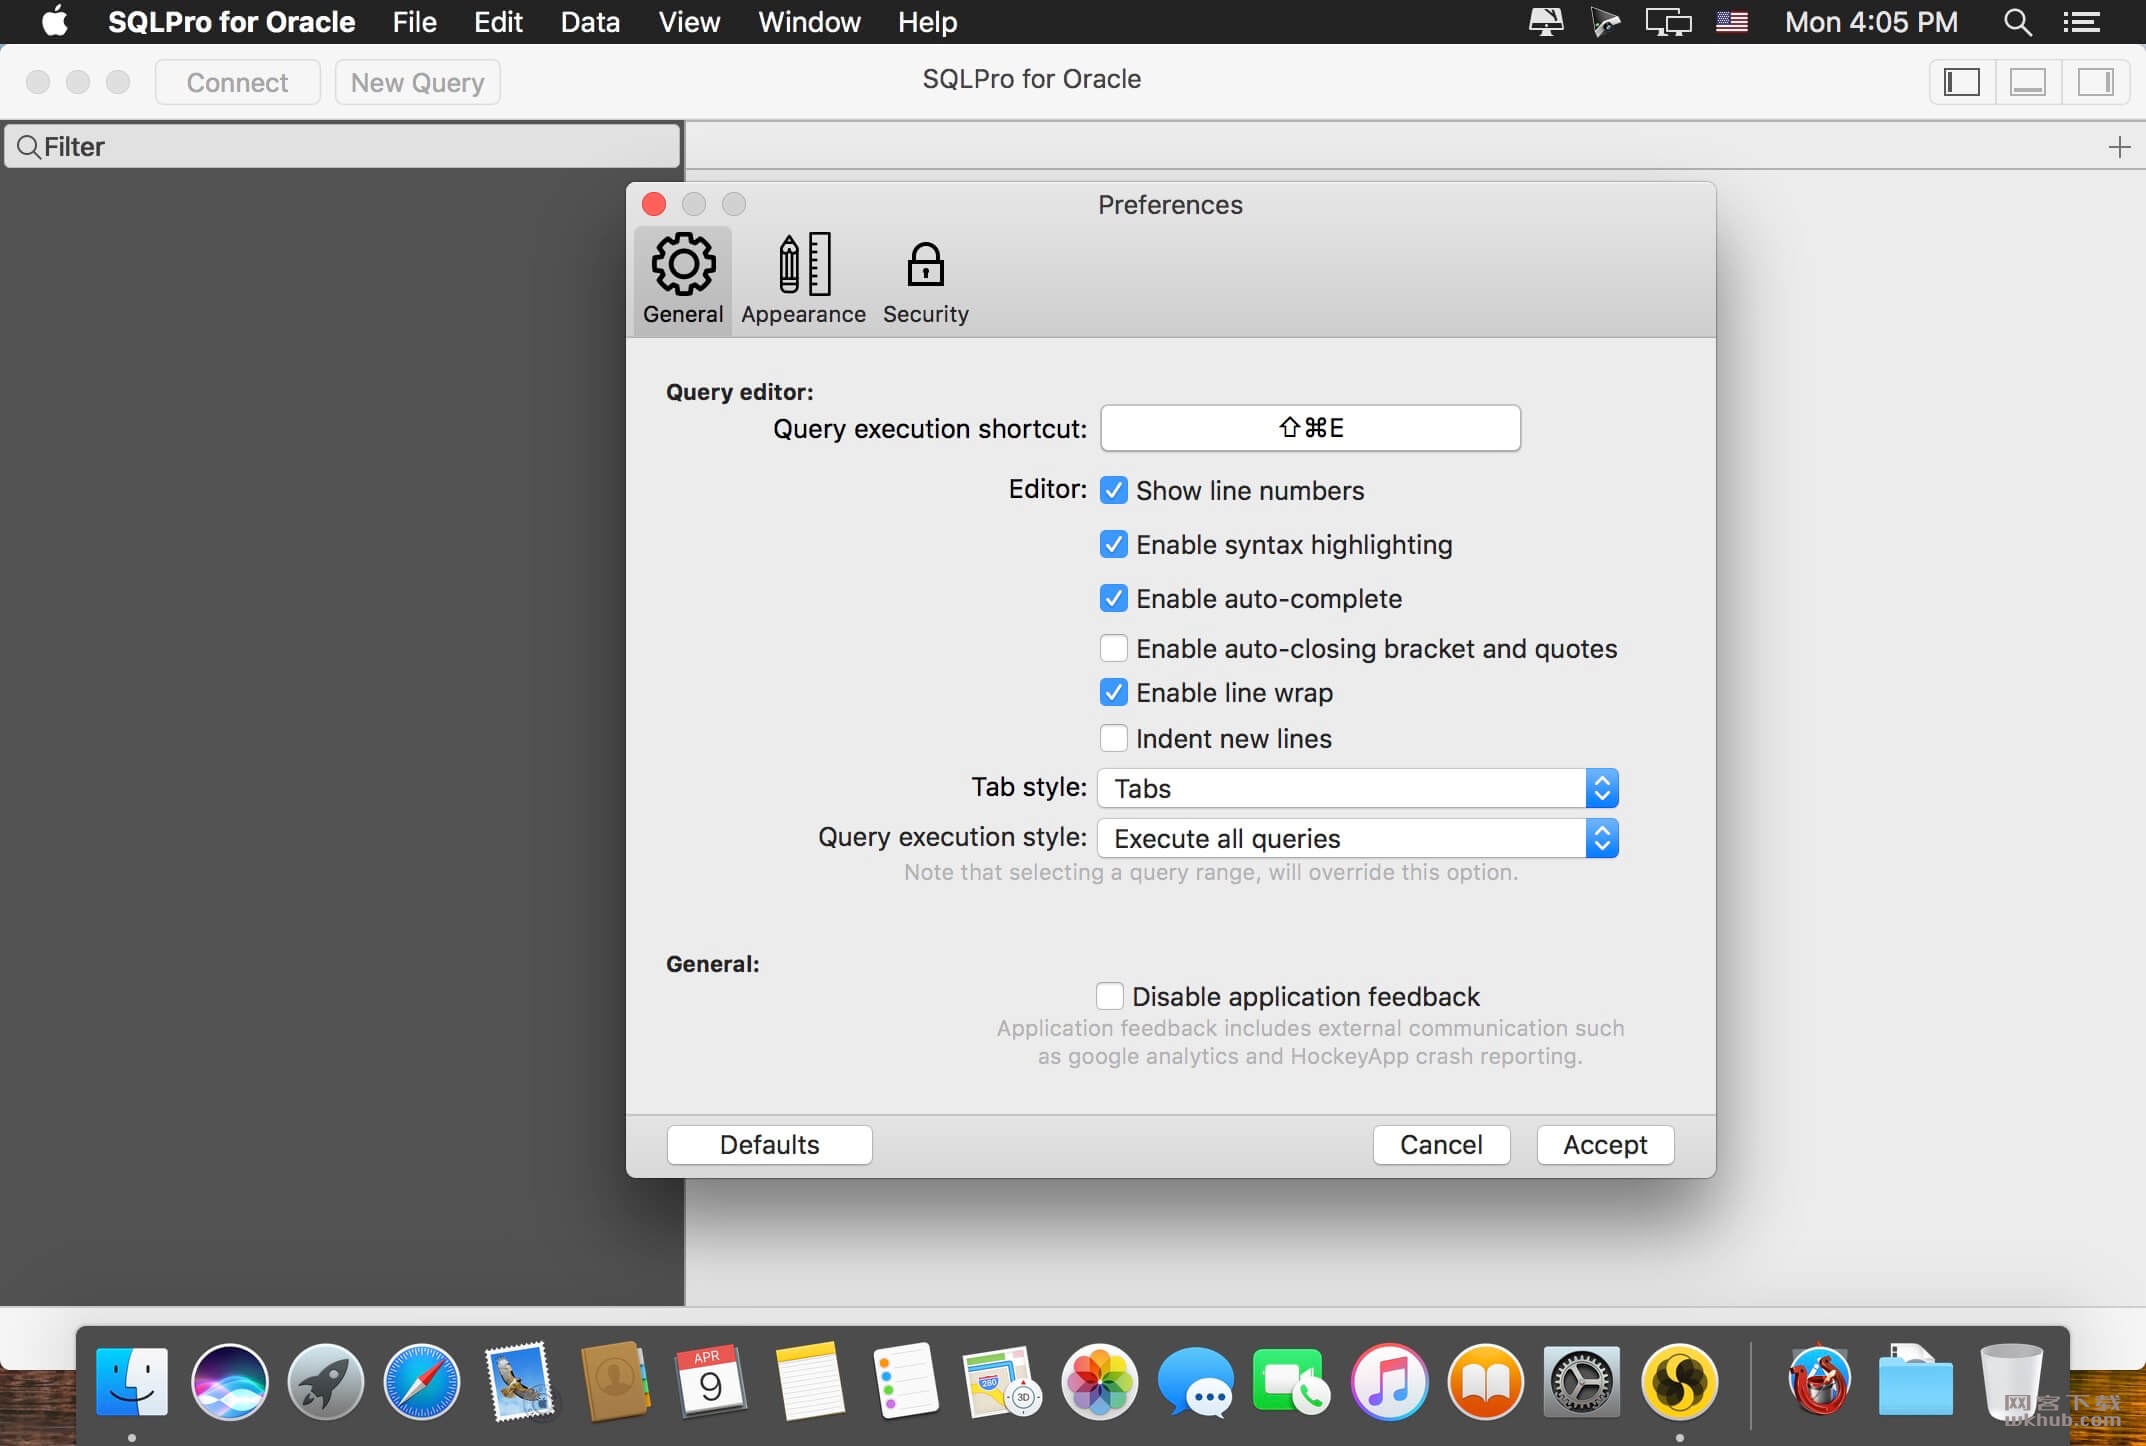Open the Window menu

click(809, 22)
